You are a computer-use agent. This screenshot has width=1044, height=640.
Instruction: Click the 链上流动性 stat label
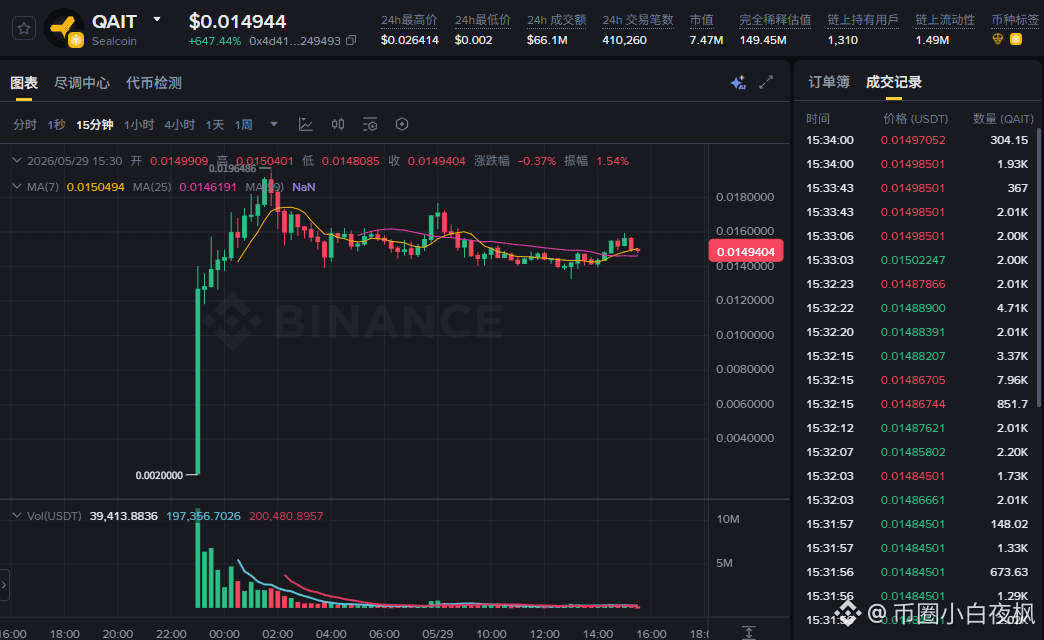[945, 20]
